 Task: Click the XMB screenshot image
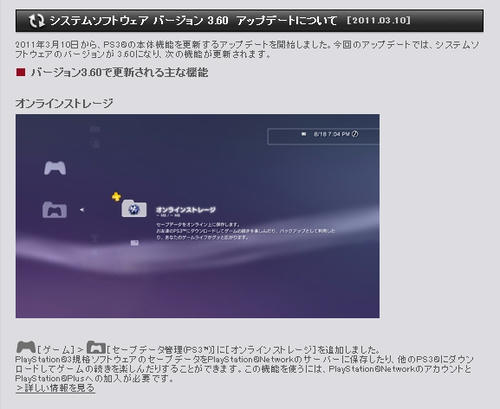pos(197,216)
